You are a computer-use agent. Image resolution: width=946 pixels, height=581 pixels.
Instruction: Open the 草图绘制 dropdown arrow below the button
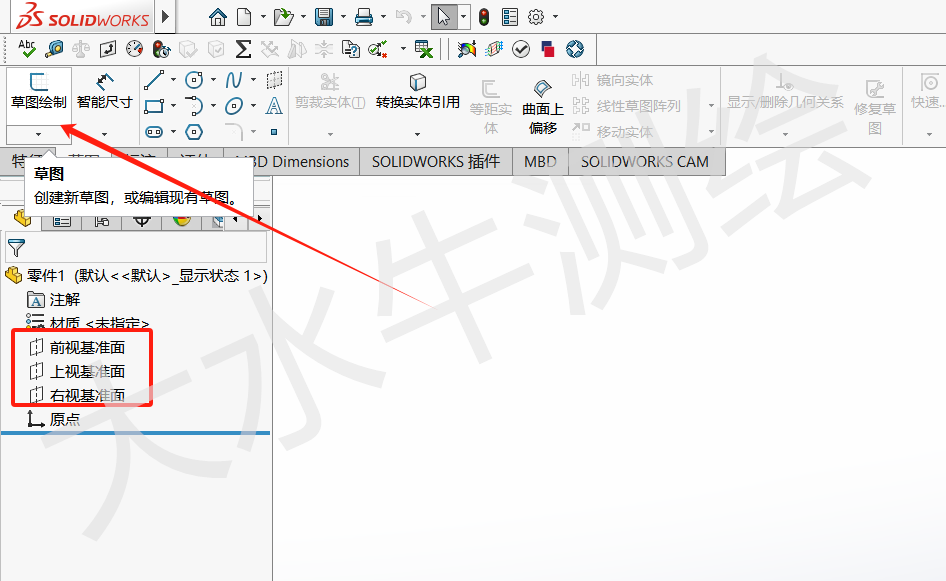tap(37, 132)
